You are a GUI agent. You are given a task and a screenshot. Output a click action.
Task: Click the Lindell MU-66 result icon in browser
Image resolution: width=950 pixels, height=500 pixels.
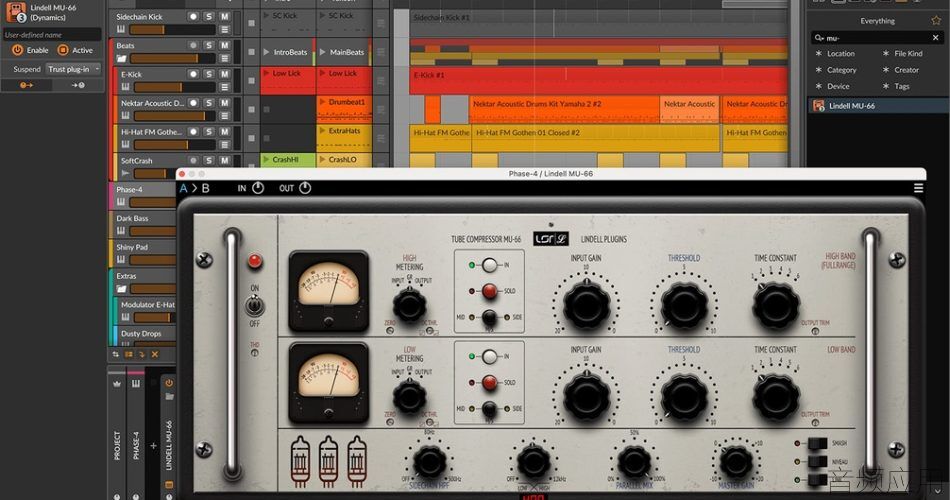tap(819, 105)
